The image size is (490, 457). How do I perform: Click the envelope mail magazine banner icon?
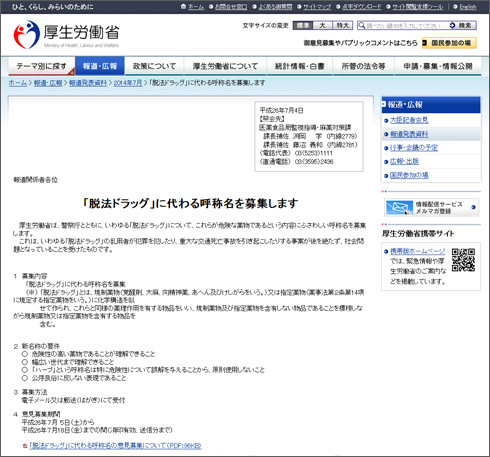[399, 208]
